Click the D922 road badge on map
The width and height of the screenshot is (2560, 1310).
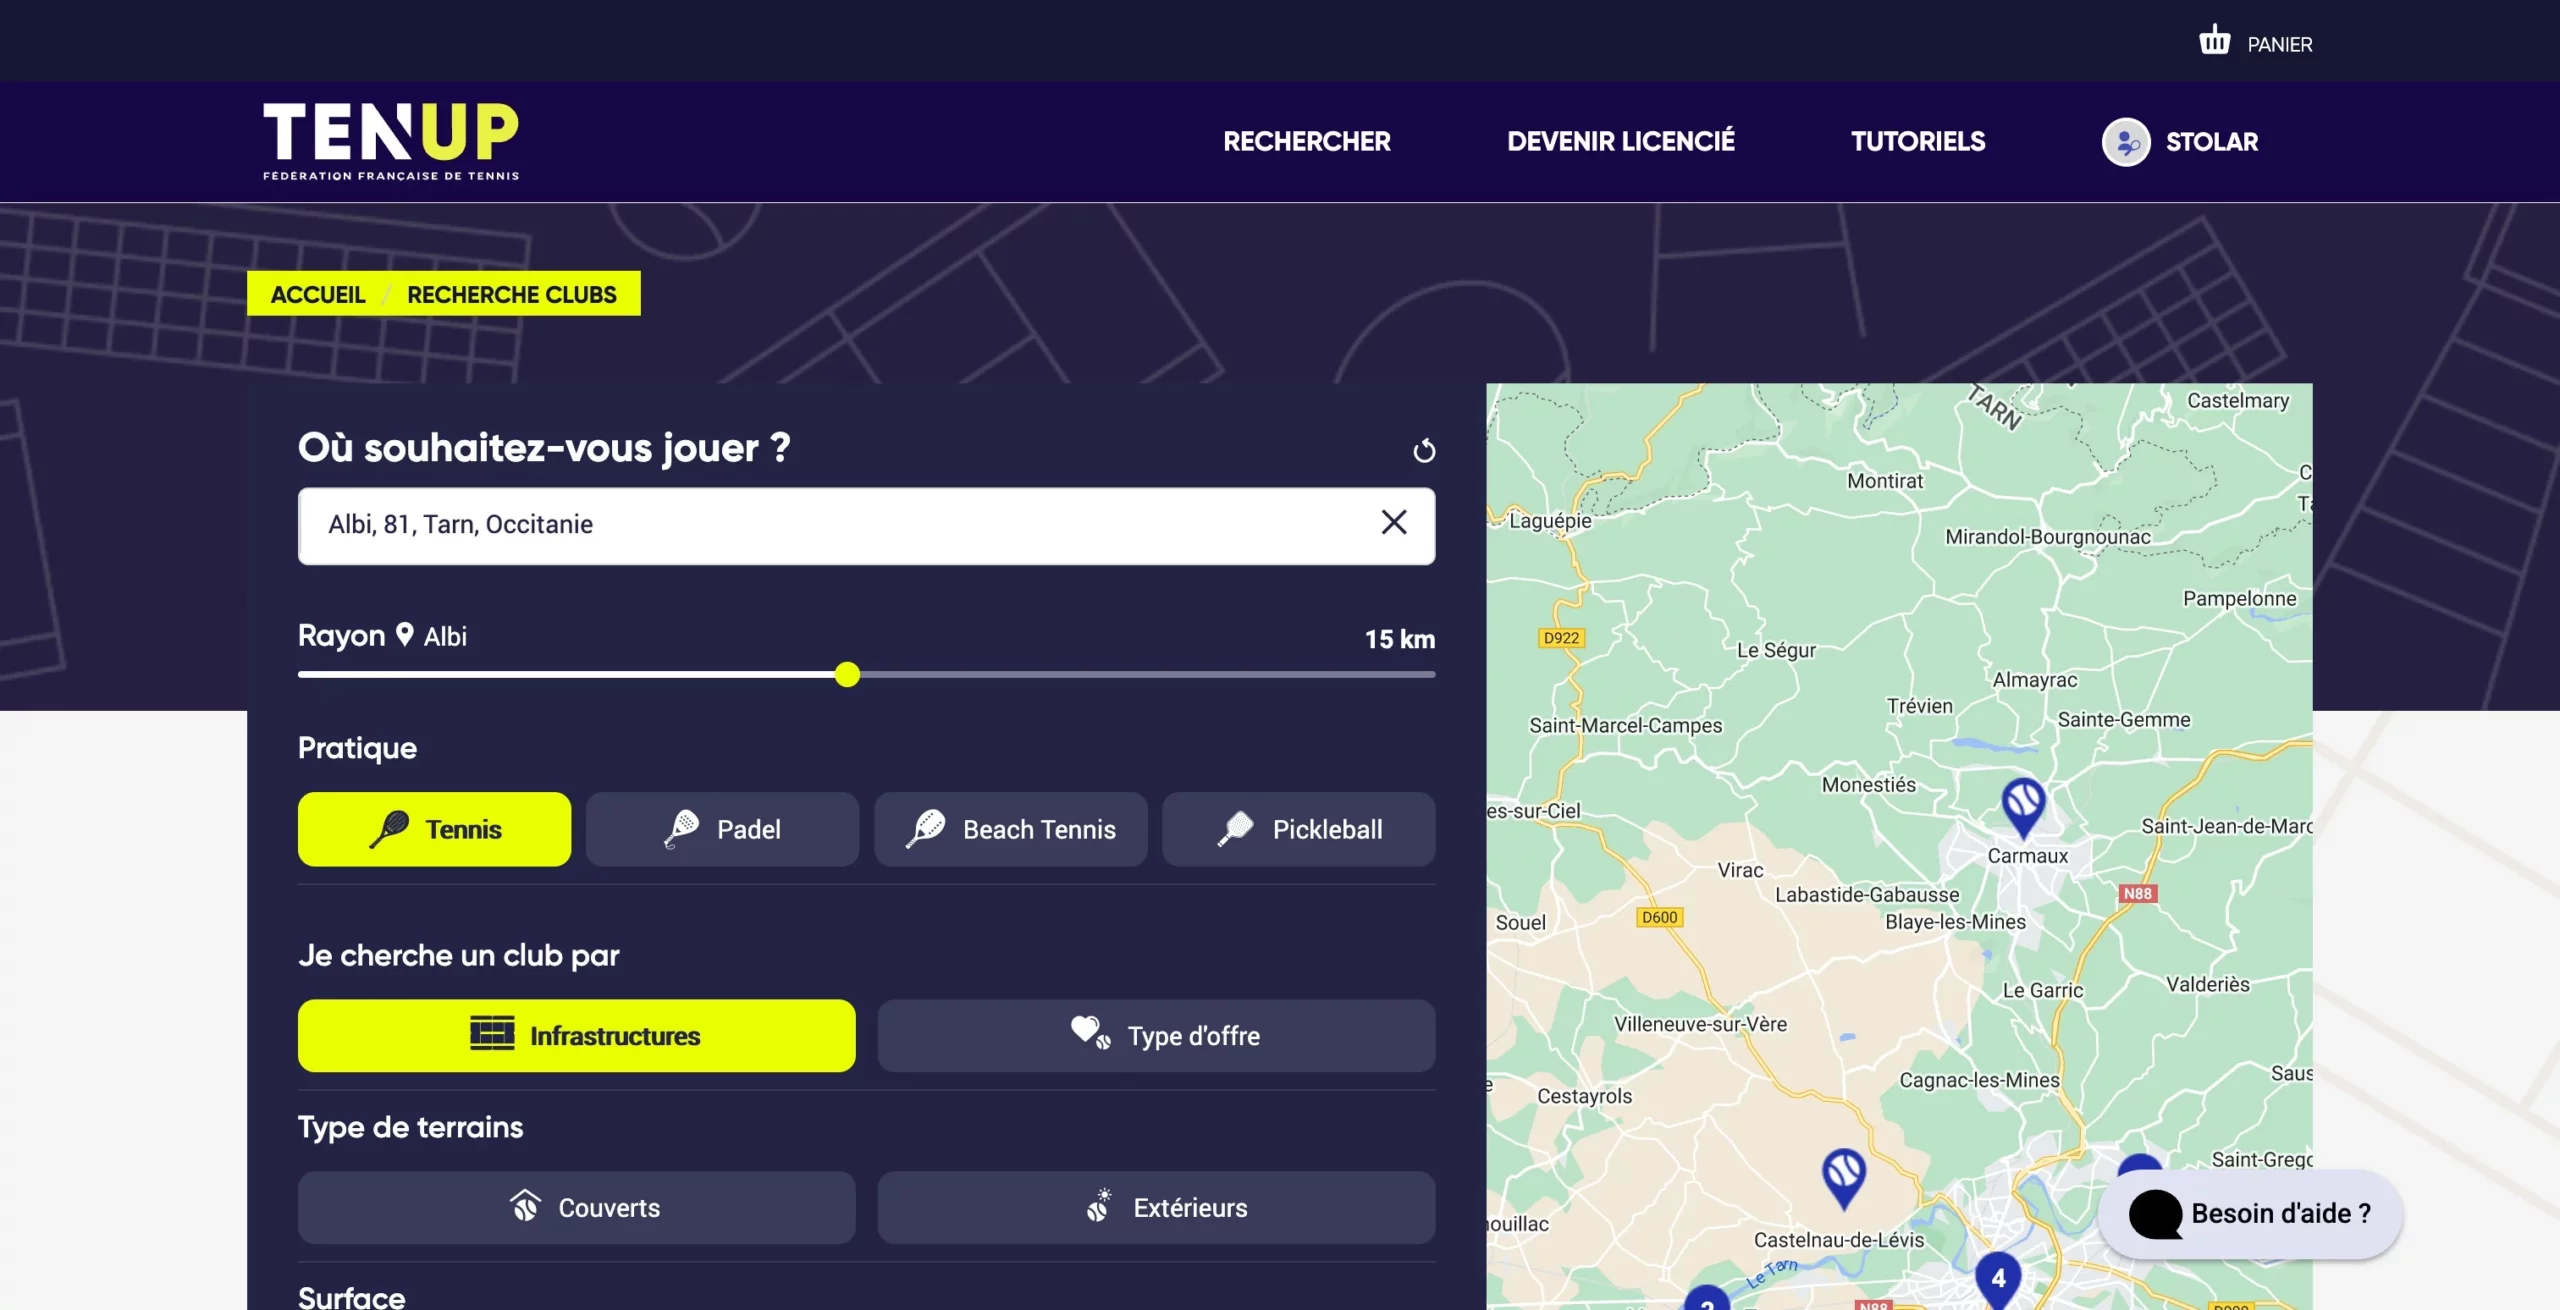1561,638
